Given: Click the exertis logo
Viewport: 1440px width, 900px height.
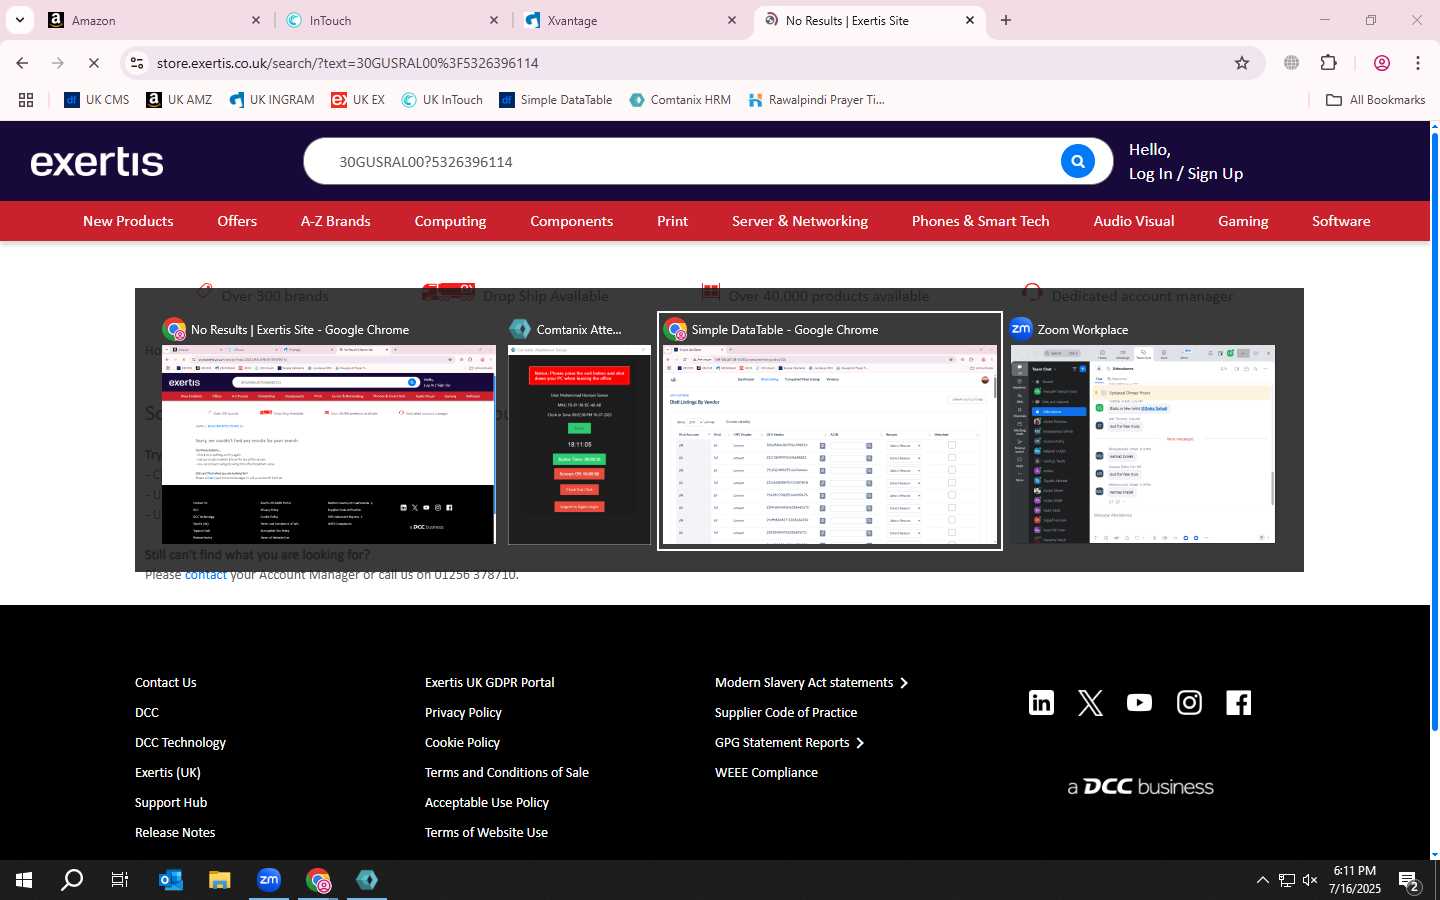Looking at the screenshot, I should [x=97, y=161].
